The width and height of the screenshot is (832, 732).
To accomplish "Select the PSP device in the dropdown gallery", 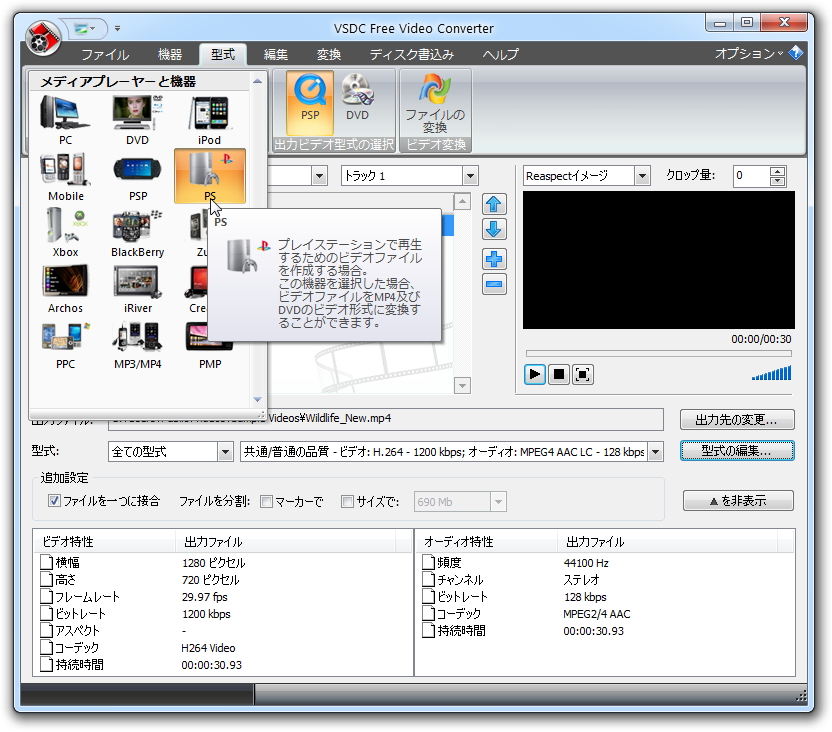I will [137, 177].
